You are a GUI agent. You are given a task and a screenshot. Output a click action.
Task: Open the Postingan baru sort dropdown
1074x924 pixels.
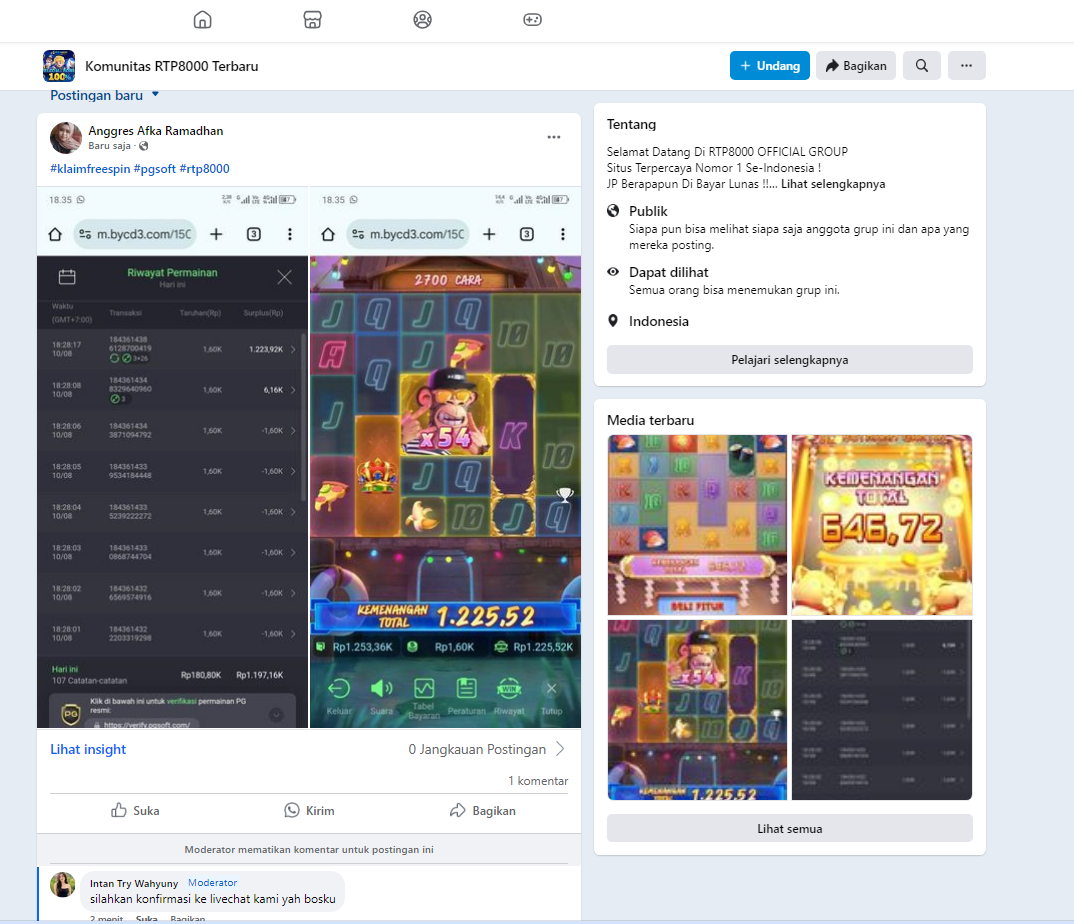point(104,95)
